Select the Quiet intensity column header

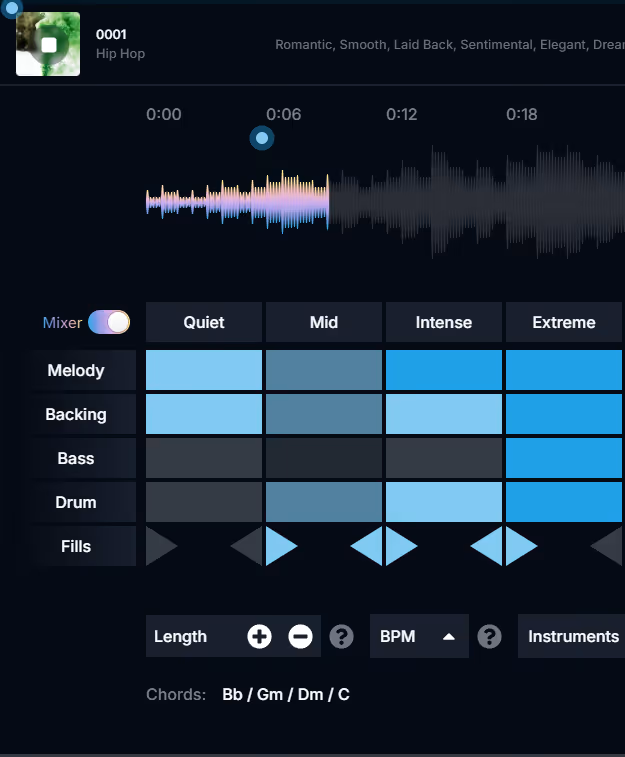click(204, 322)
